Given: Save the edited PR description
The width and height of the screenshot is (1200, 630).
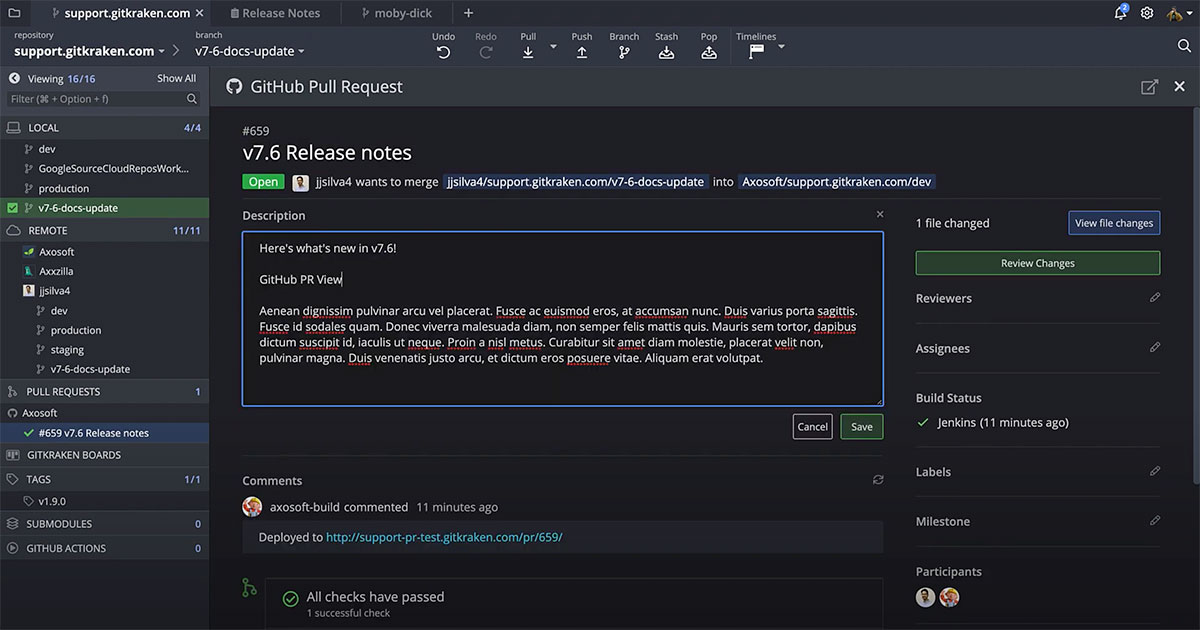Looking at the screenshot, I should (x=861, y=426).
